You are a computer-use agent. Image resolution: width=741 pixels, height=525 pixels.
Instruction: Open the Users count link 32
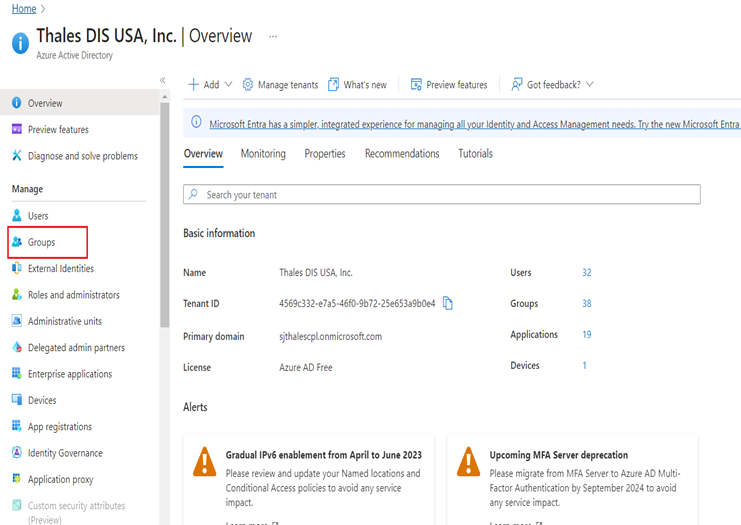tap(587, 273)
